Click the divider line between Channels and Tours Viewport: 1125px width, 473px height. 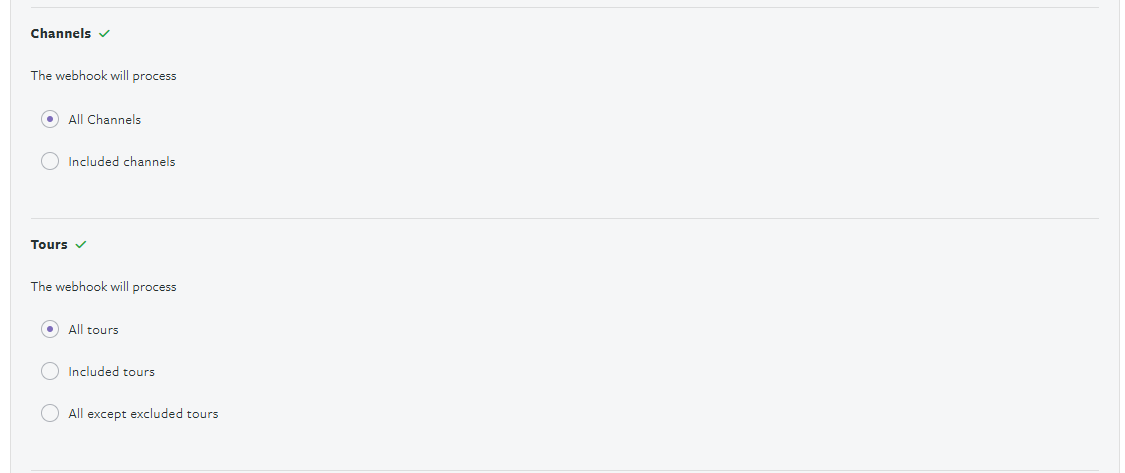[564, 218]
